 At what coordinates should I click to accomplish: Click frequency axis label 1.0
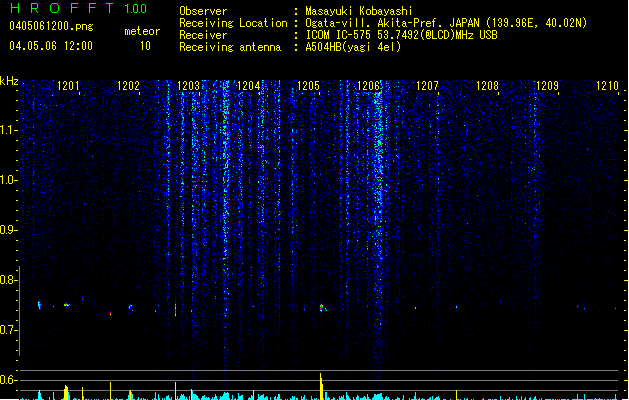click(8, 180)
